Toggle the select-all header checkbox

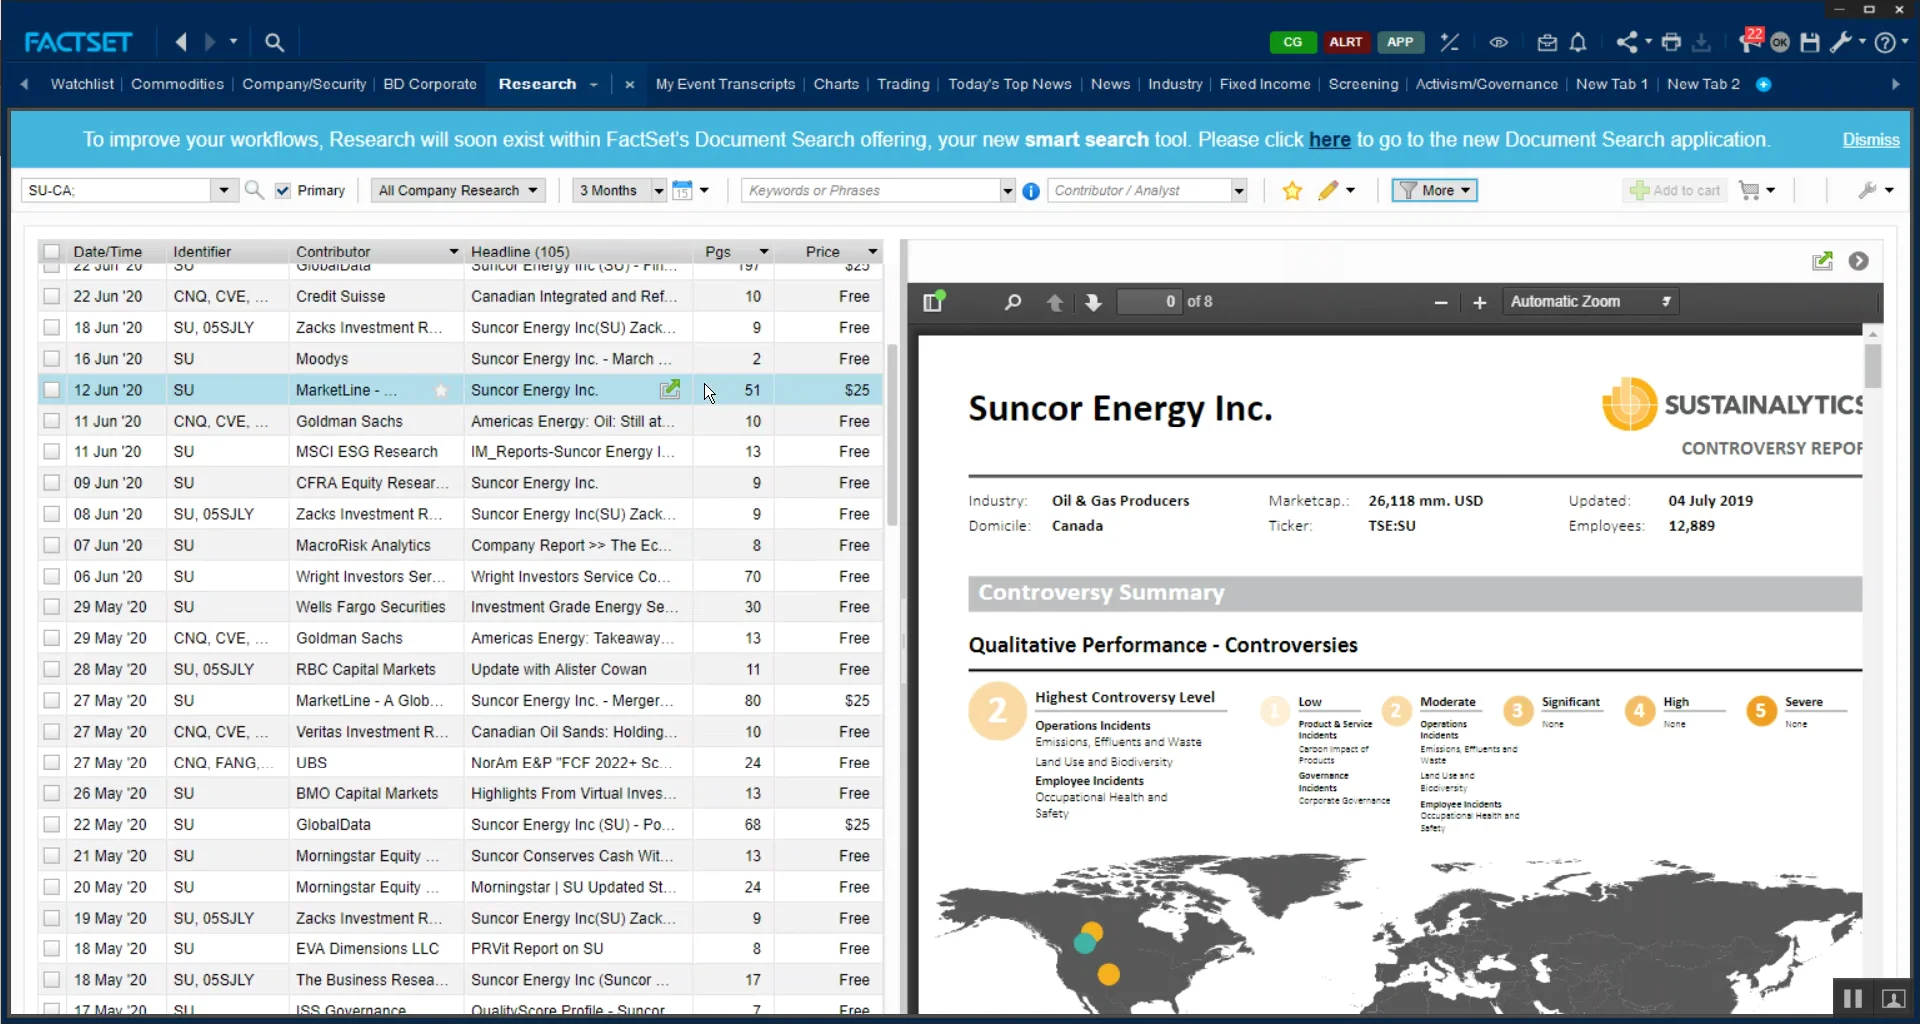click(x=52, y=251)
